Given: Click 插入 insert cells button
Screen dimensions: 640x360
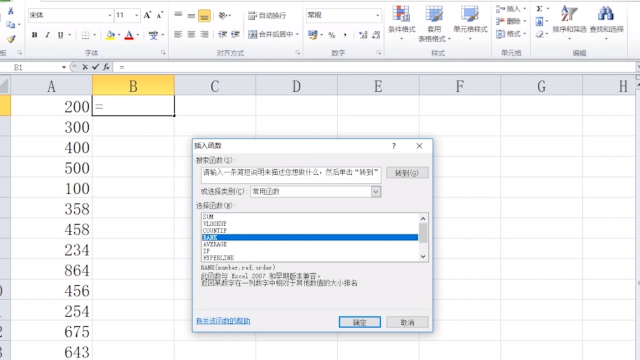Looking at the screenshot, I should tap(511, 9).
